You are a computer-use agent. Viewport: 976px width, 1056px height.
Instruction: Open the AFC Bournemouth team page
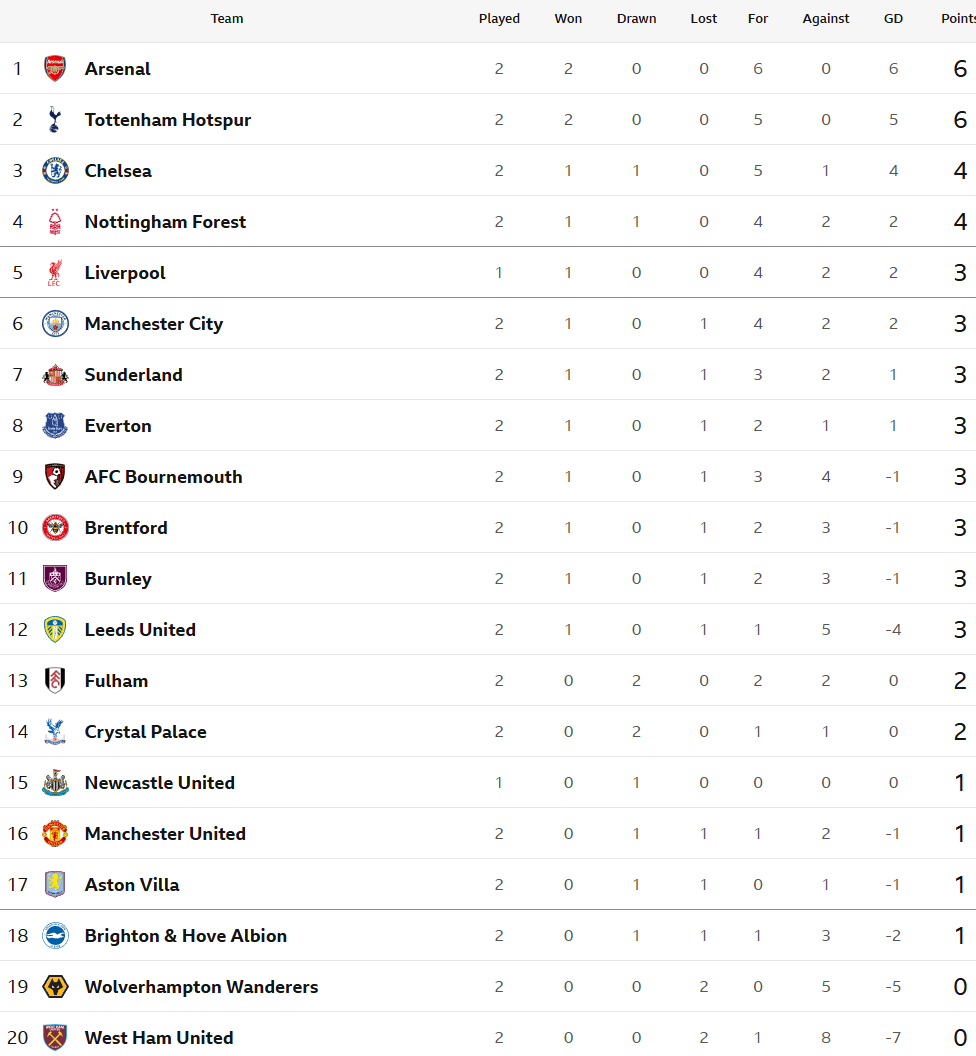163,477
